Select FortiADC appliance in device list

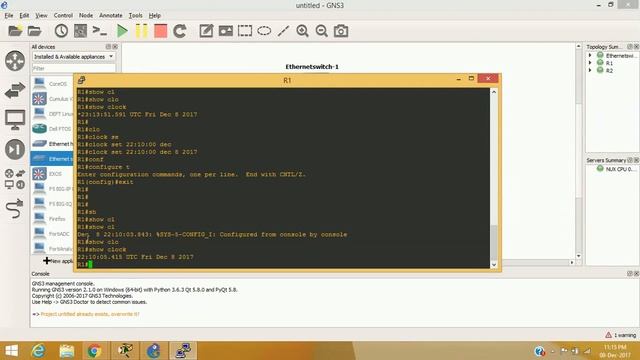(x=52, y=234)
